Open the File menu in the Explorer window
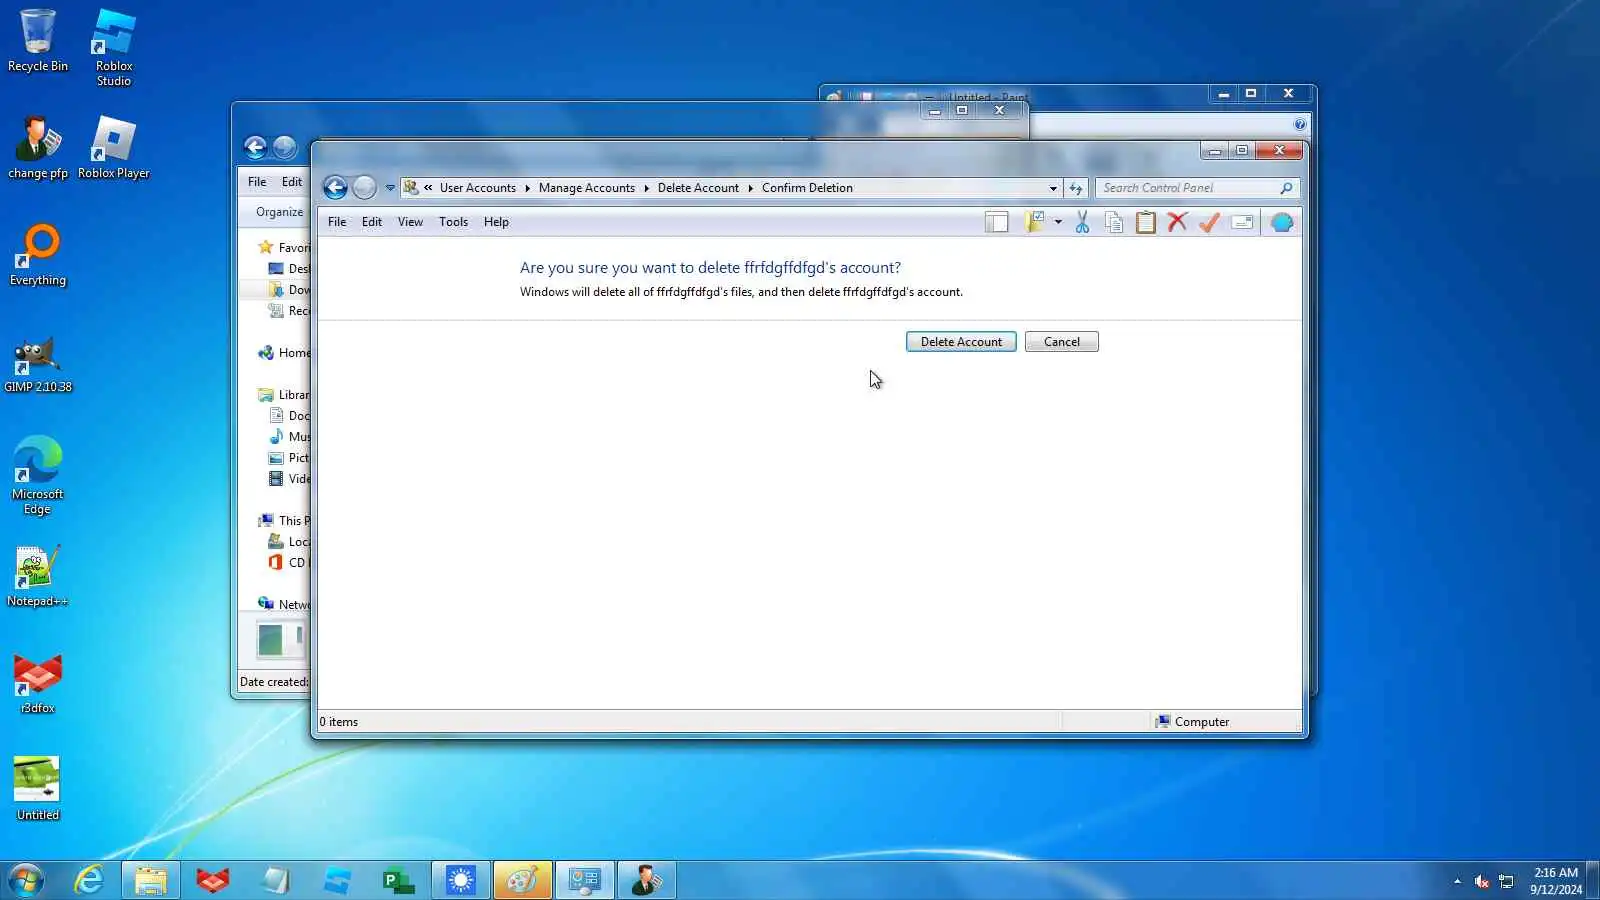The width and height of the screenshot is (1600, 900). (x=257, y=182)
